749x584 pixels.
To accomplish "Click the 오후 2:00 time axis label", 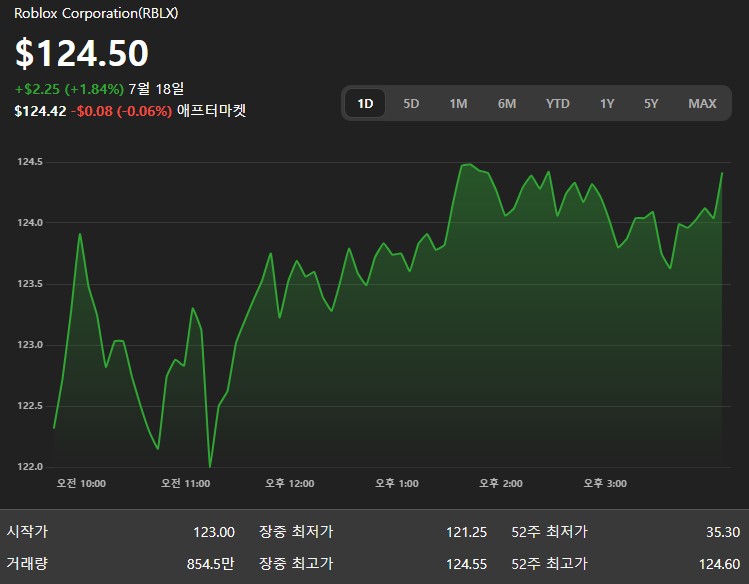I will pos(501,483).
